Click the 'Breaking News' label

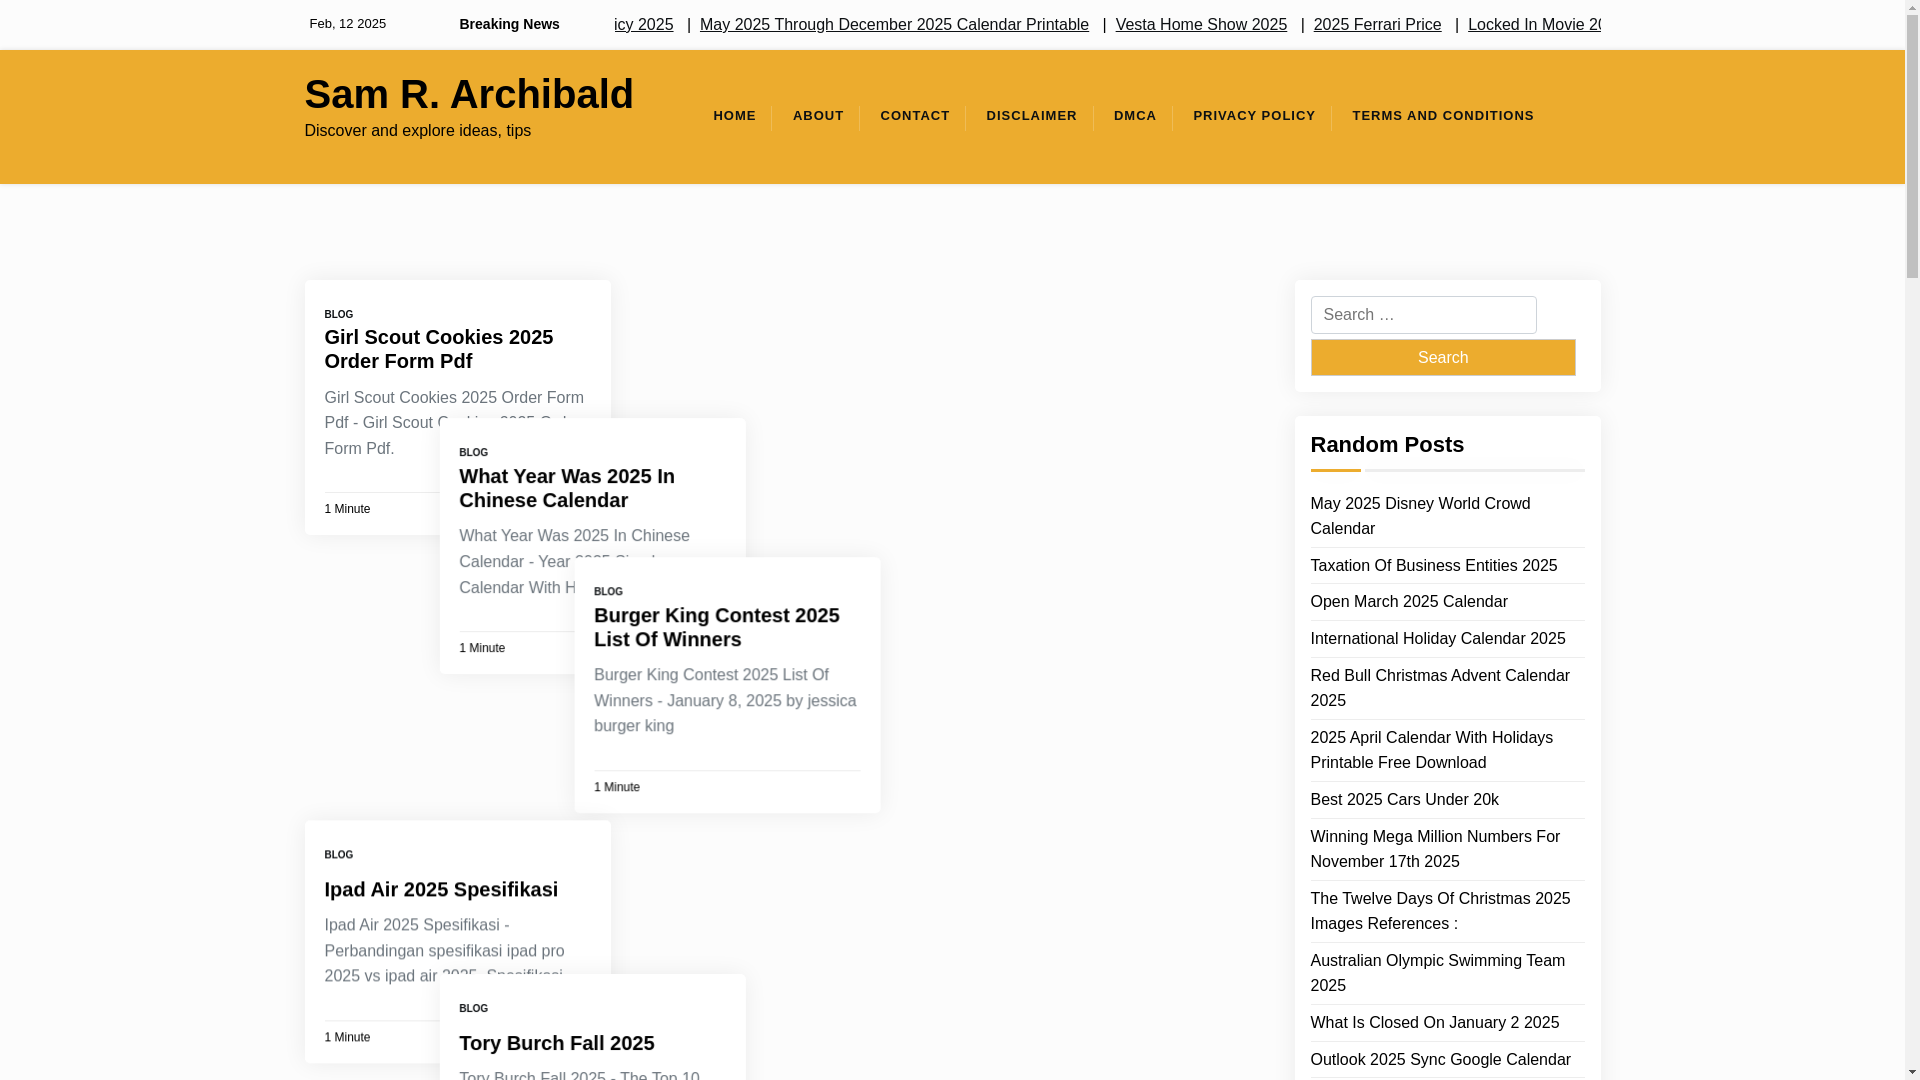509,24
